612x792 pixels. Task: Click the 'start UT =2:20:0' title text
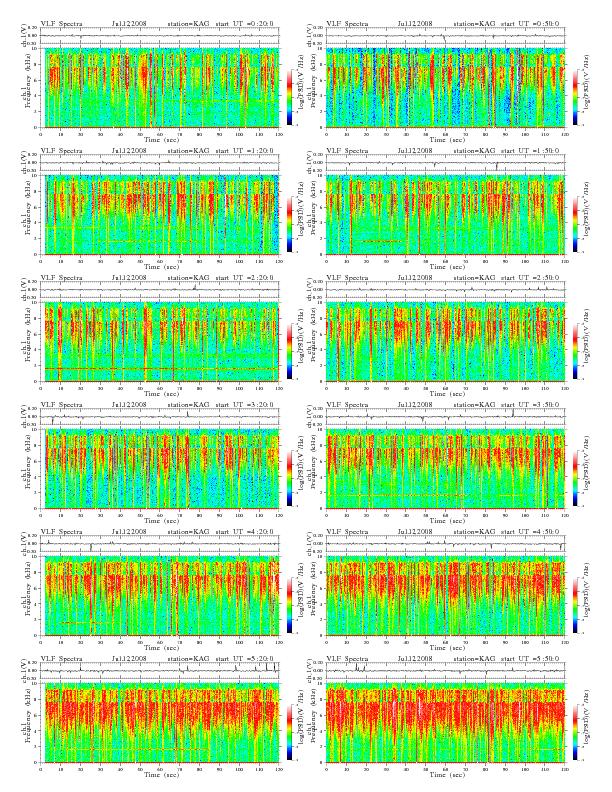pyautogui.click(x=244, y=278)
